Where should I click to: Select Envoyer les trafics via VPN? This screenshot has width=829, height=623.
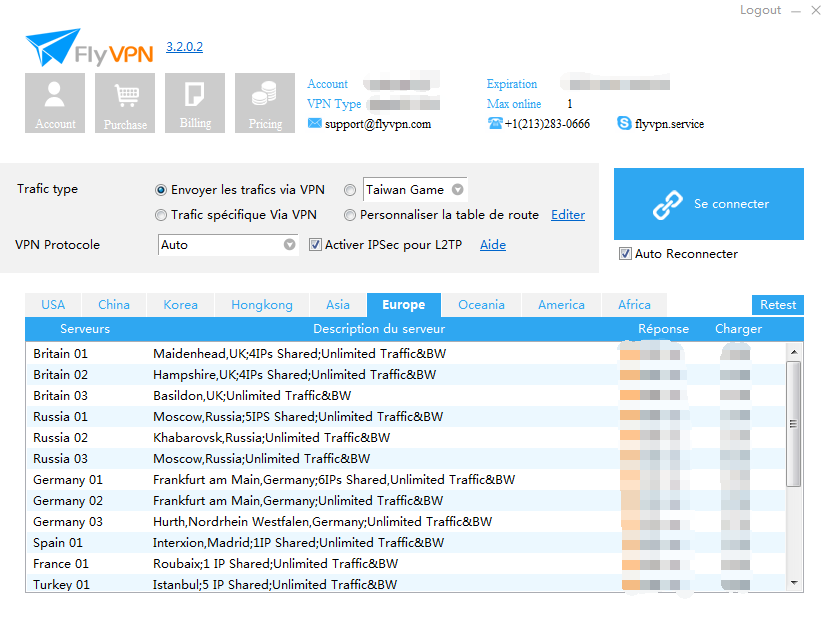pos(161,190)
